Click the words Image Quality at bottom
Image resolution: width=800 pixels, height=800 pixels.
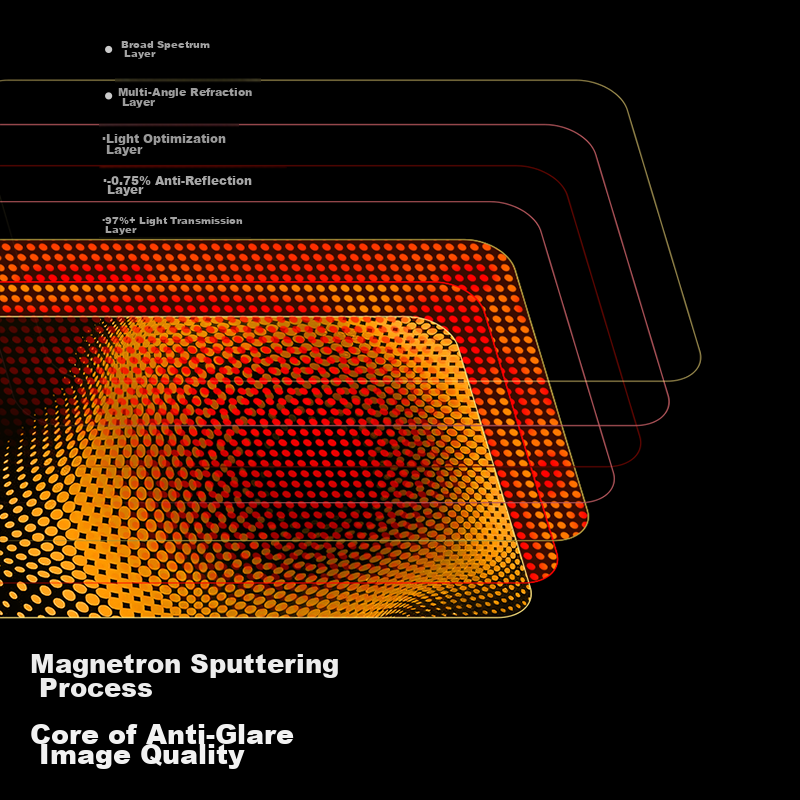point(142,756)
